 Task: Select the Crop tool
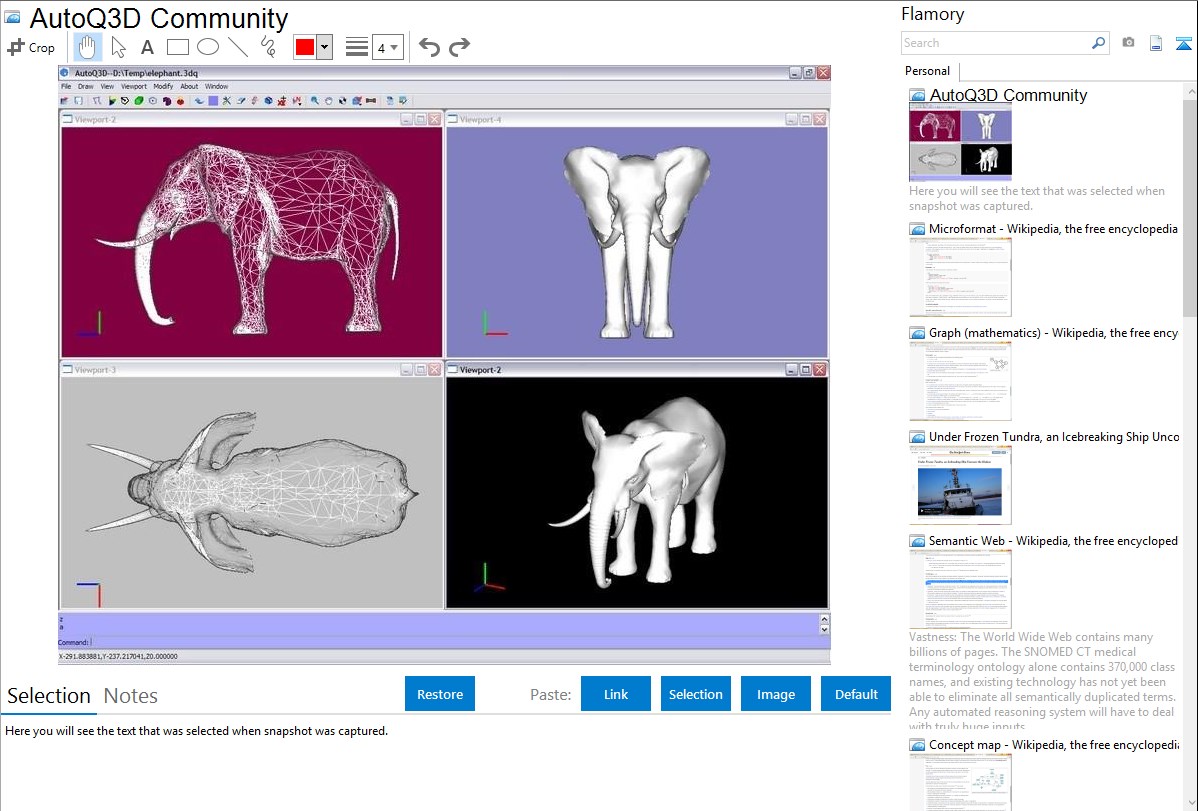pyautogui.click(x=31, y=47)
